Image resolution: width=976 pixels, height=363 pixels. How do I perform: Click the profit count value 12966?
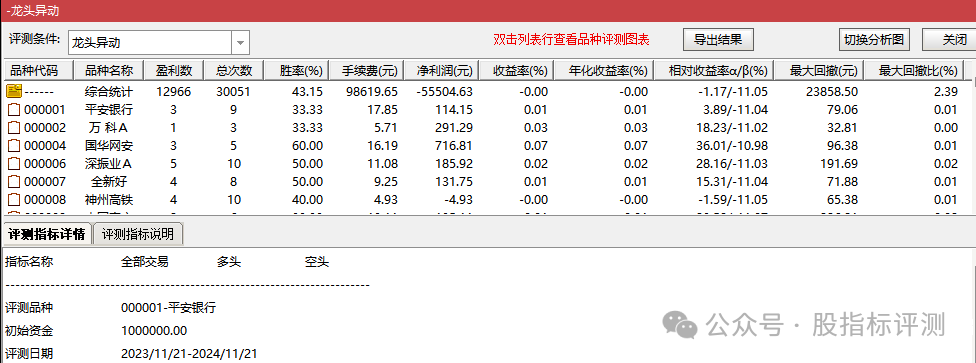(x=174, y=92)
